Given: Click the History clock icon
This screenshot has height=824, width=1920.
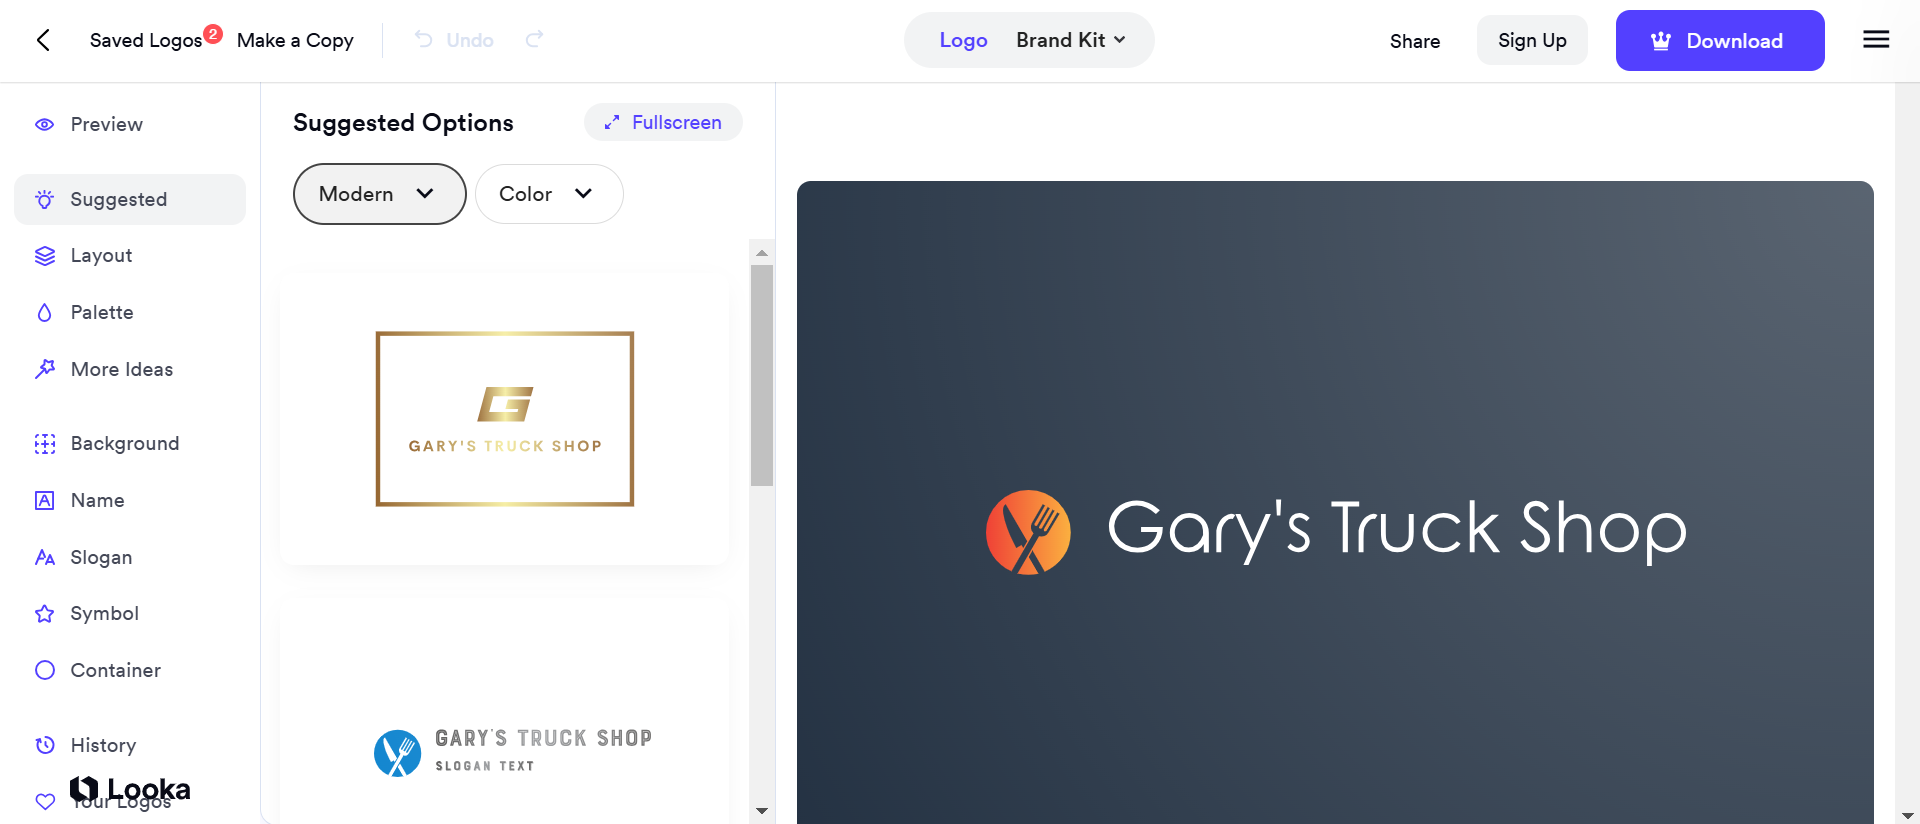Looking at the screenshot, I should pyautogui.click(x=45, y=745).
